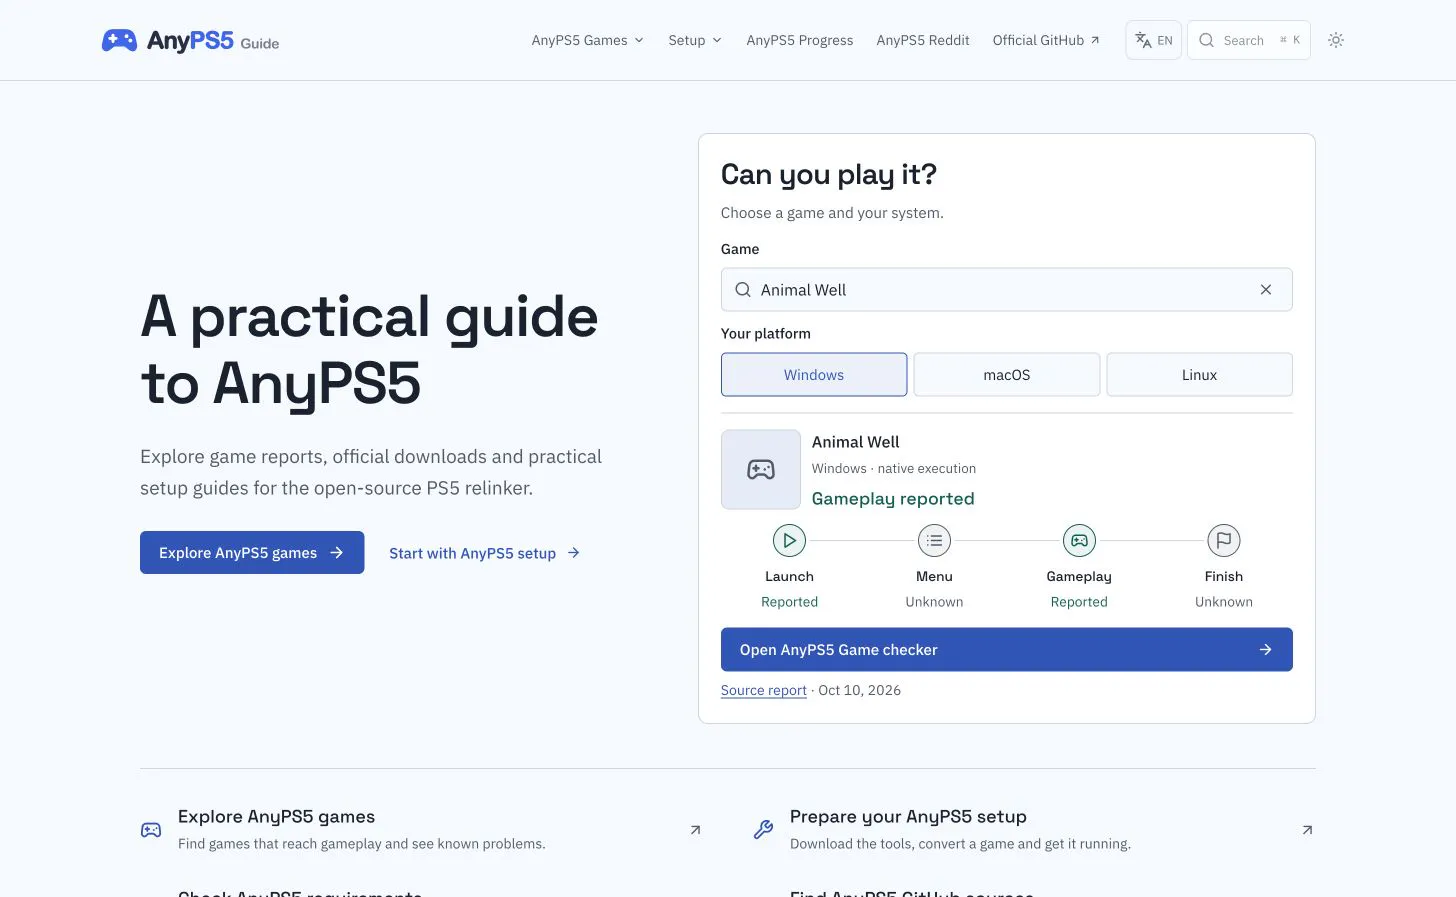The image size is (1456, 897).
Task: Click the arrow at Explore AnyPS5 games row end
Action: (x=696, y=830)
